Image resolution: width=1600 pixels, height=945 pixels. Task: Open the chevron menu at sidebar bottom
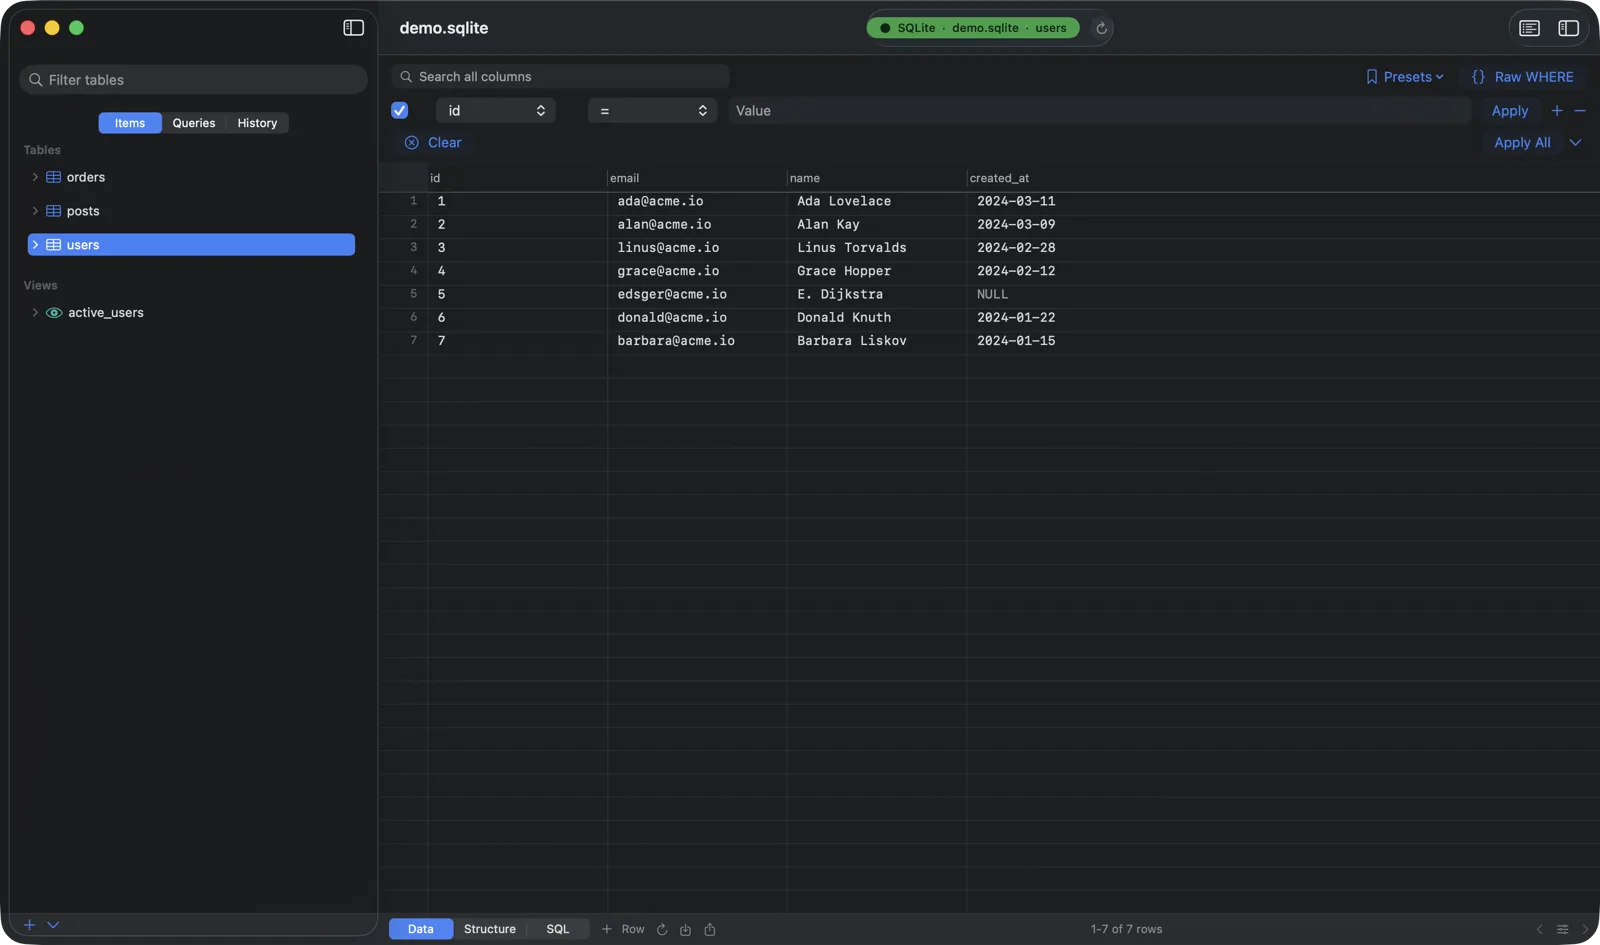(53, 925)
